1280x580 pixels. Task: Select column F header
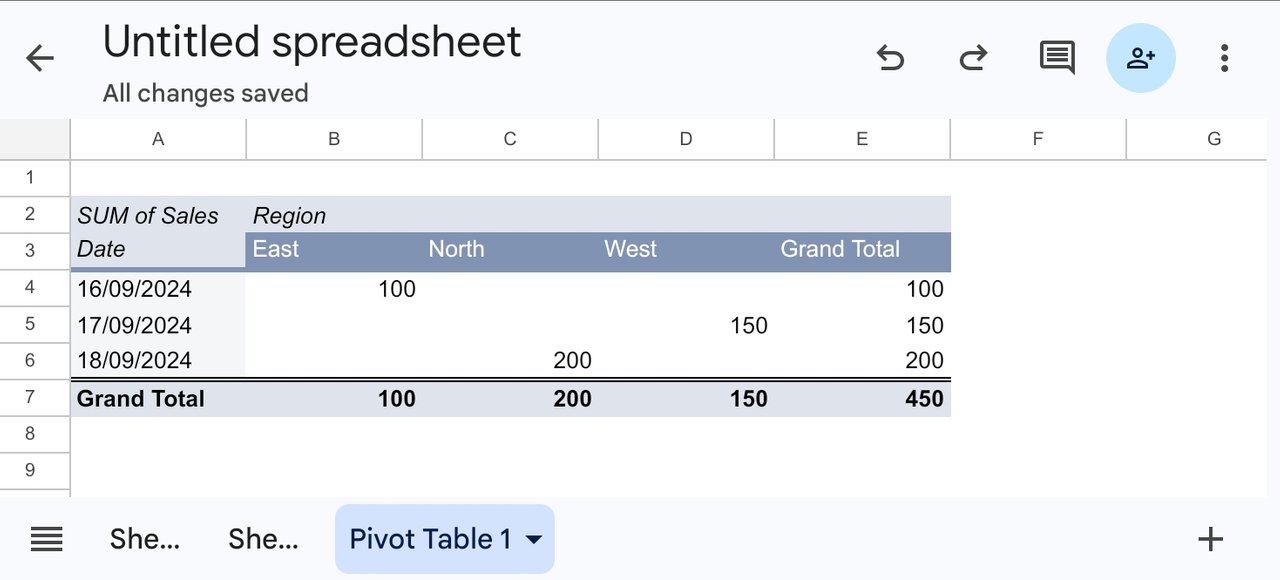click(1038, 139)
